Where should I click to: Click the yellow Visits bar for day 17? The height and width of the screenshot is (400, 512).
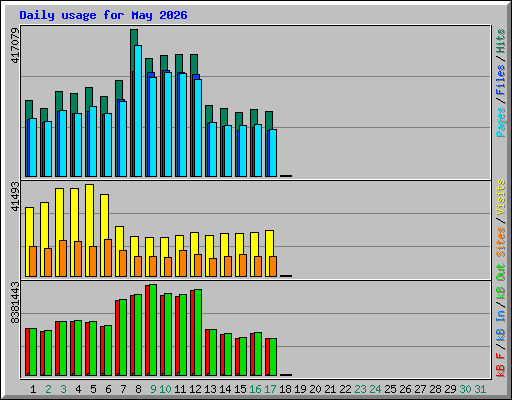[269, 243]
